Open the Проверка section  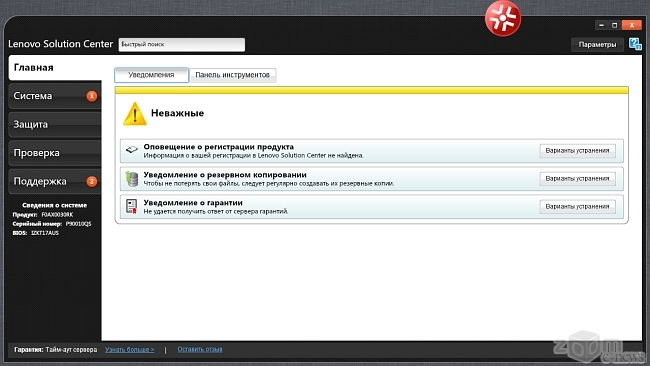[55, 153]
